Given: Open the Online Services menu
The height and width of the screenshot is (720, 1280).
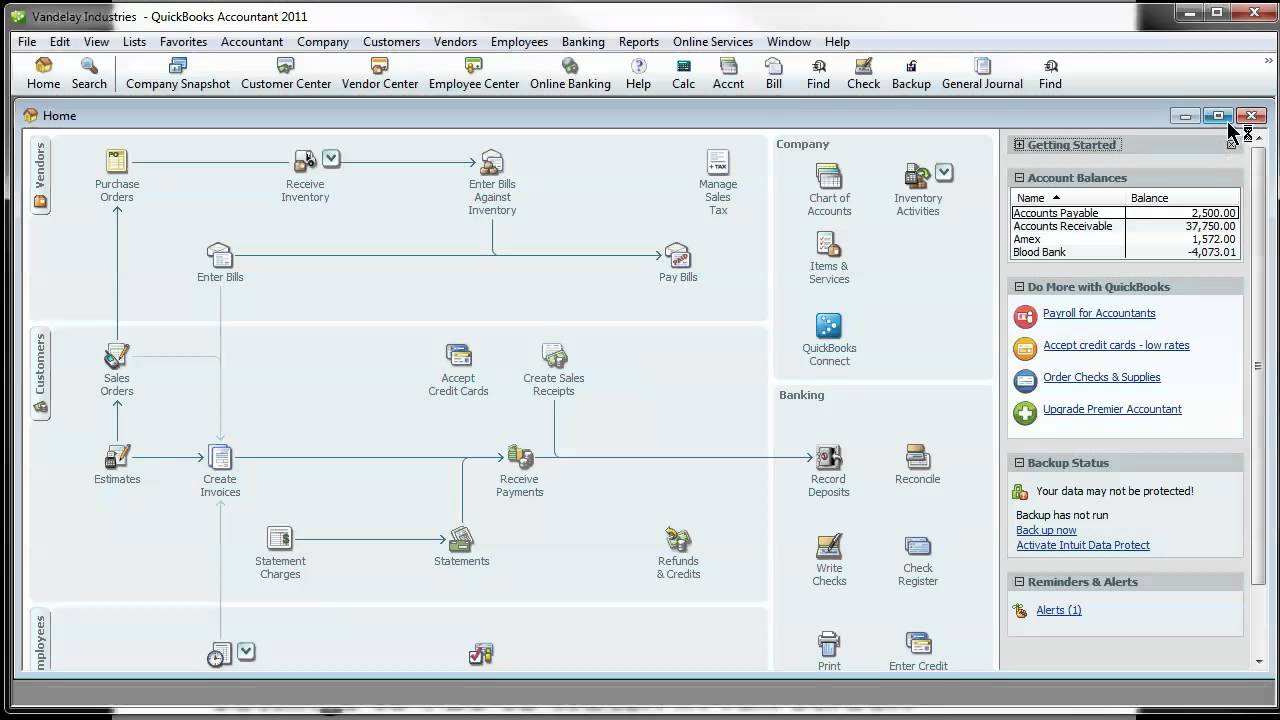Looking at the screenshot, I should click(713, 42).
